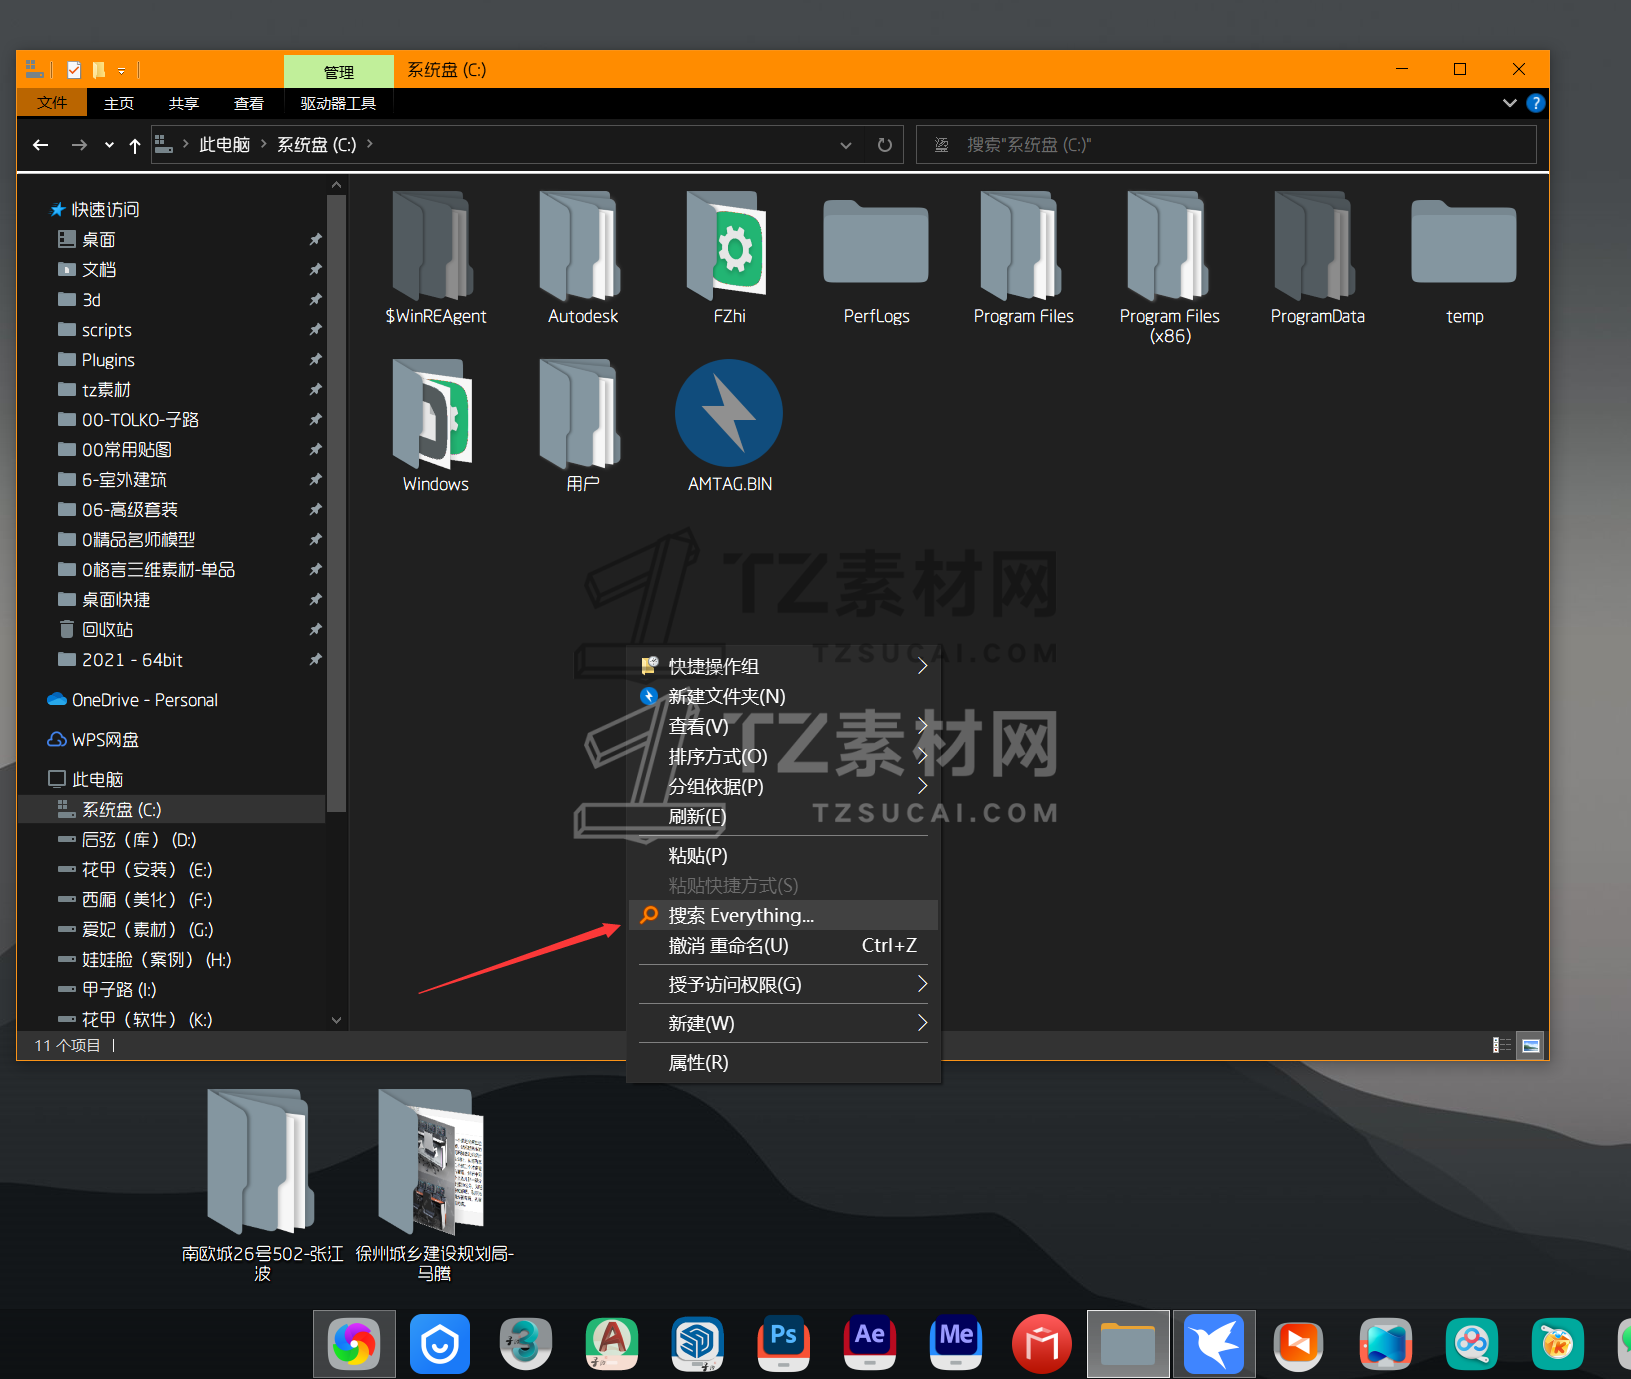Open 回收站 in the navigation pane

pos(107,630)
